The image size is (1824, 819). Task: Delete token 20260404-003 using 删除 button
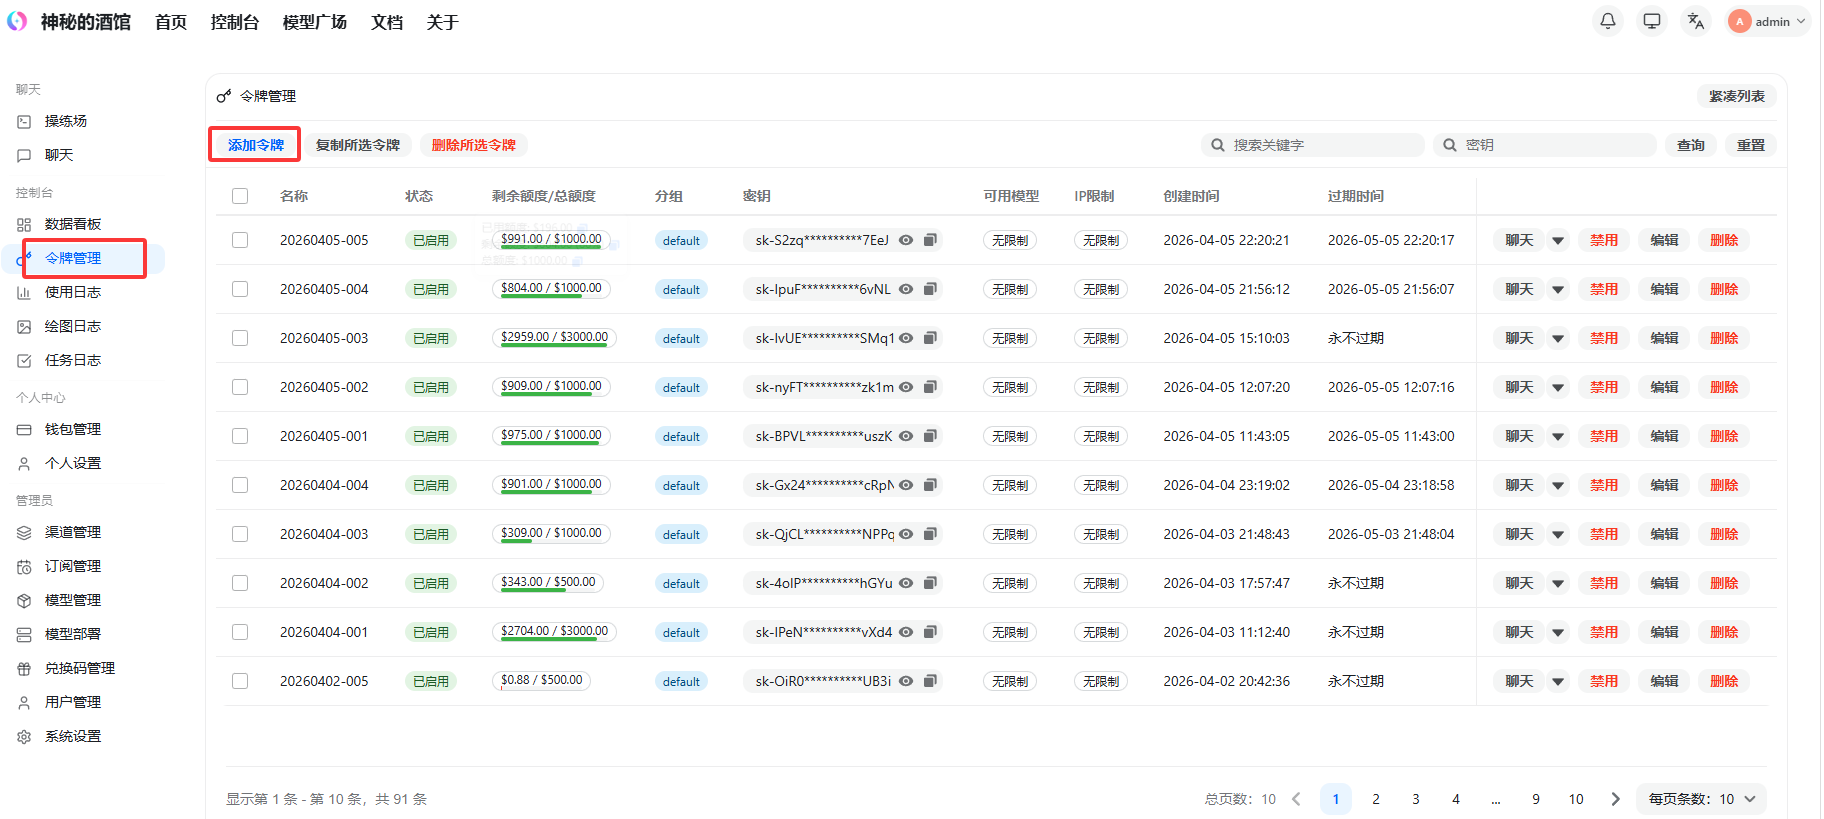tap(1724, 534)
